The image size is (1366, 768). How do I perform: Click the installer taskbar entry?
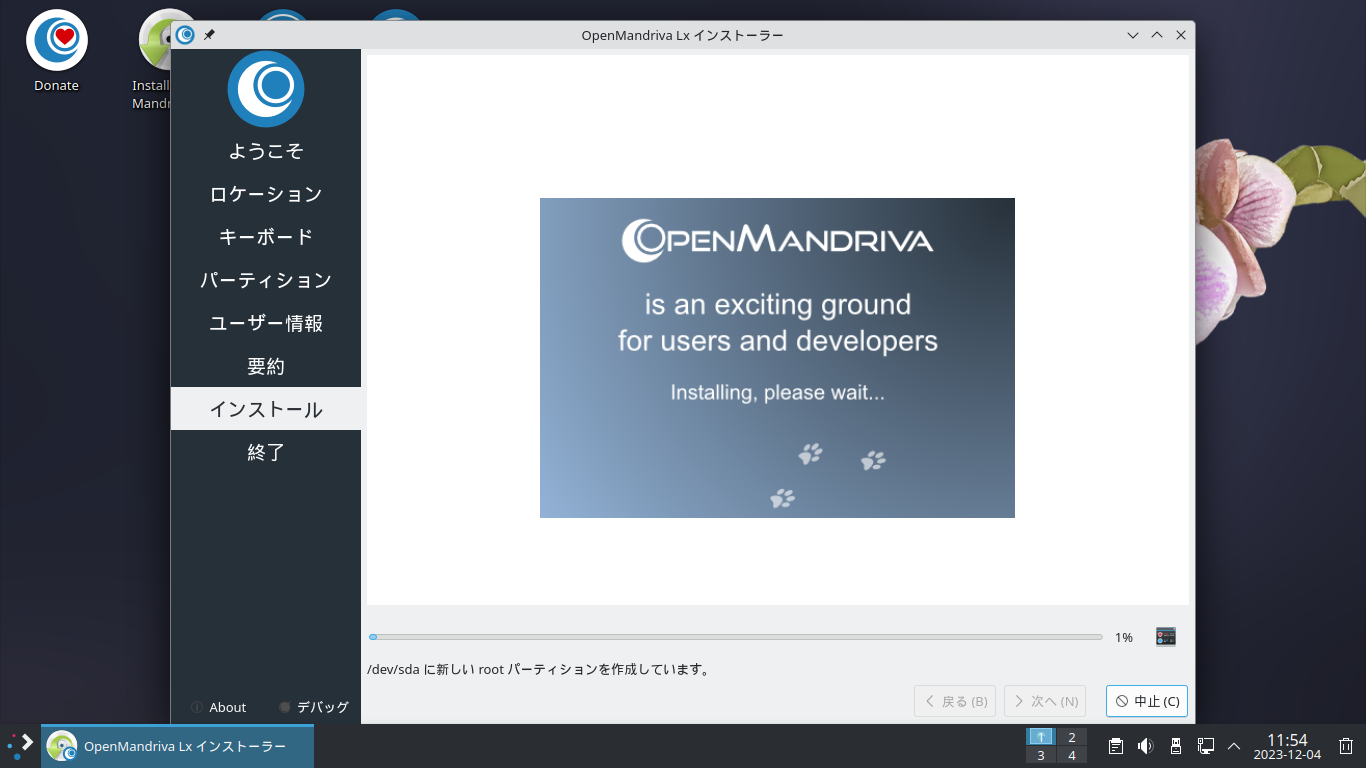click(177, 746)
